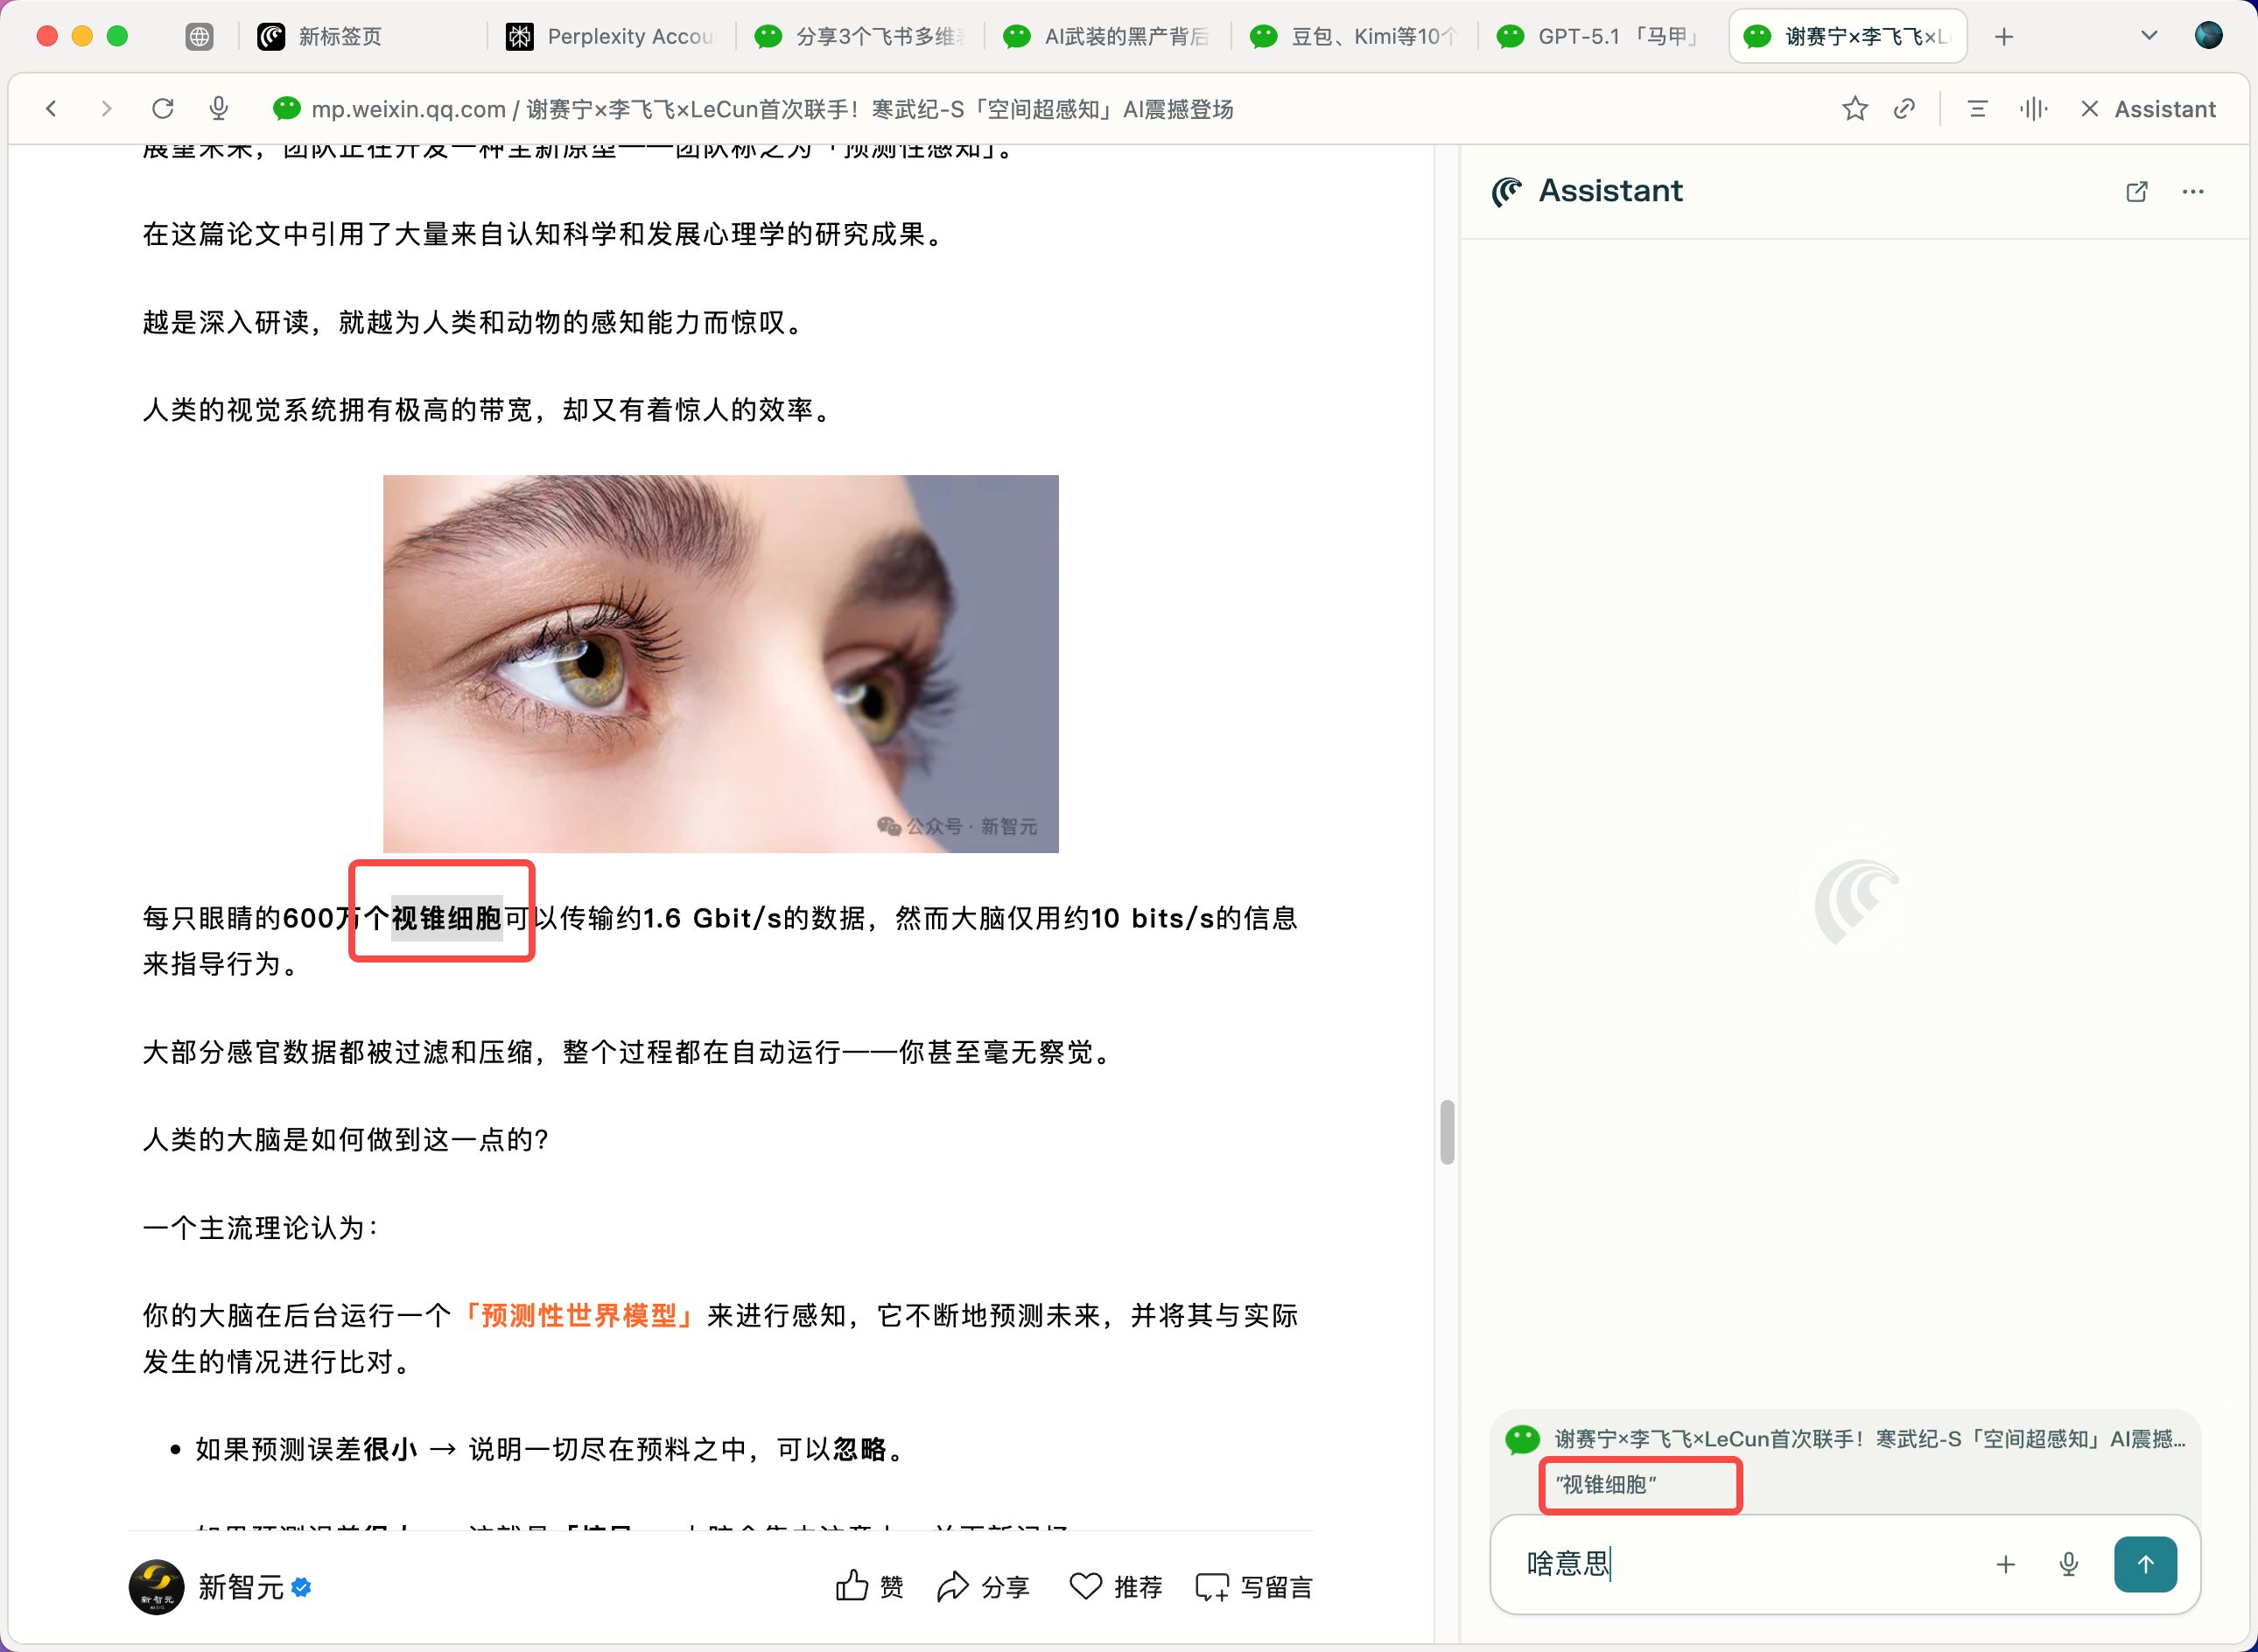Screen dimensions: 2258x1652
Task: Toggle 推荐 heart on the article
Action: click(x=1115, y=1586)
